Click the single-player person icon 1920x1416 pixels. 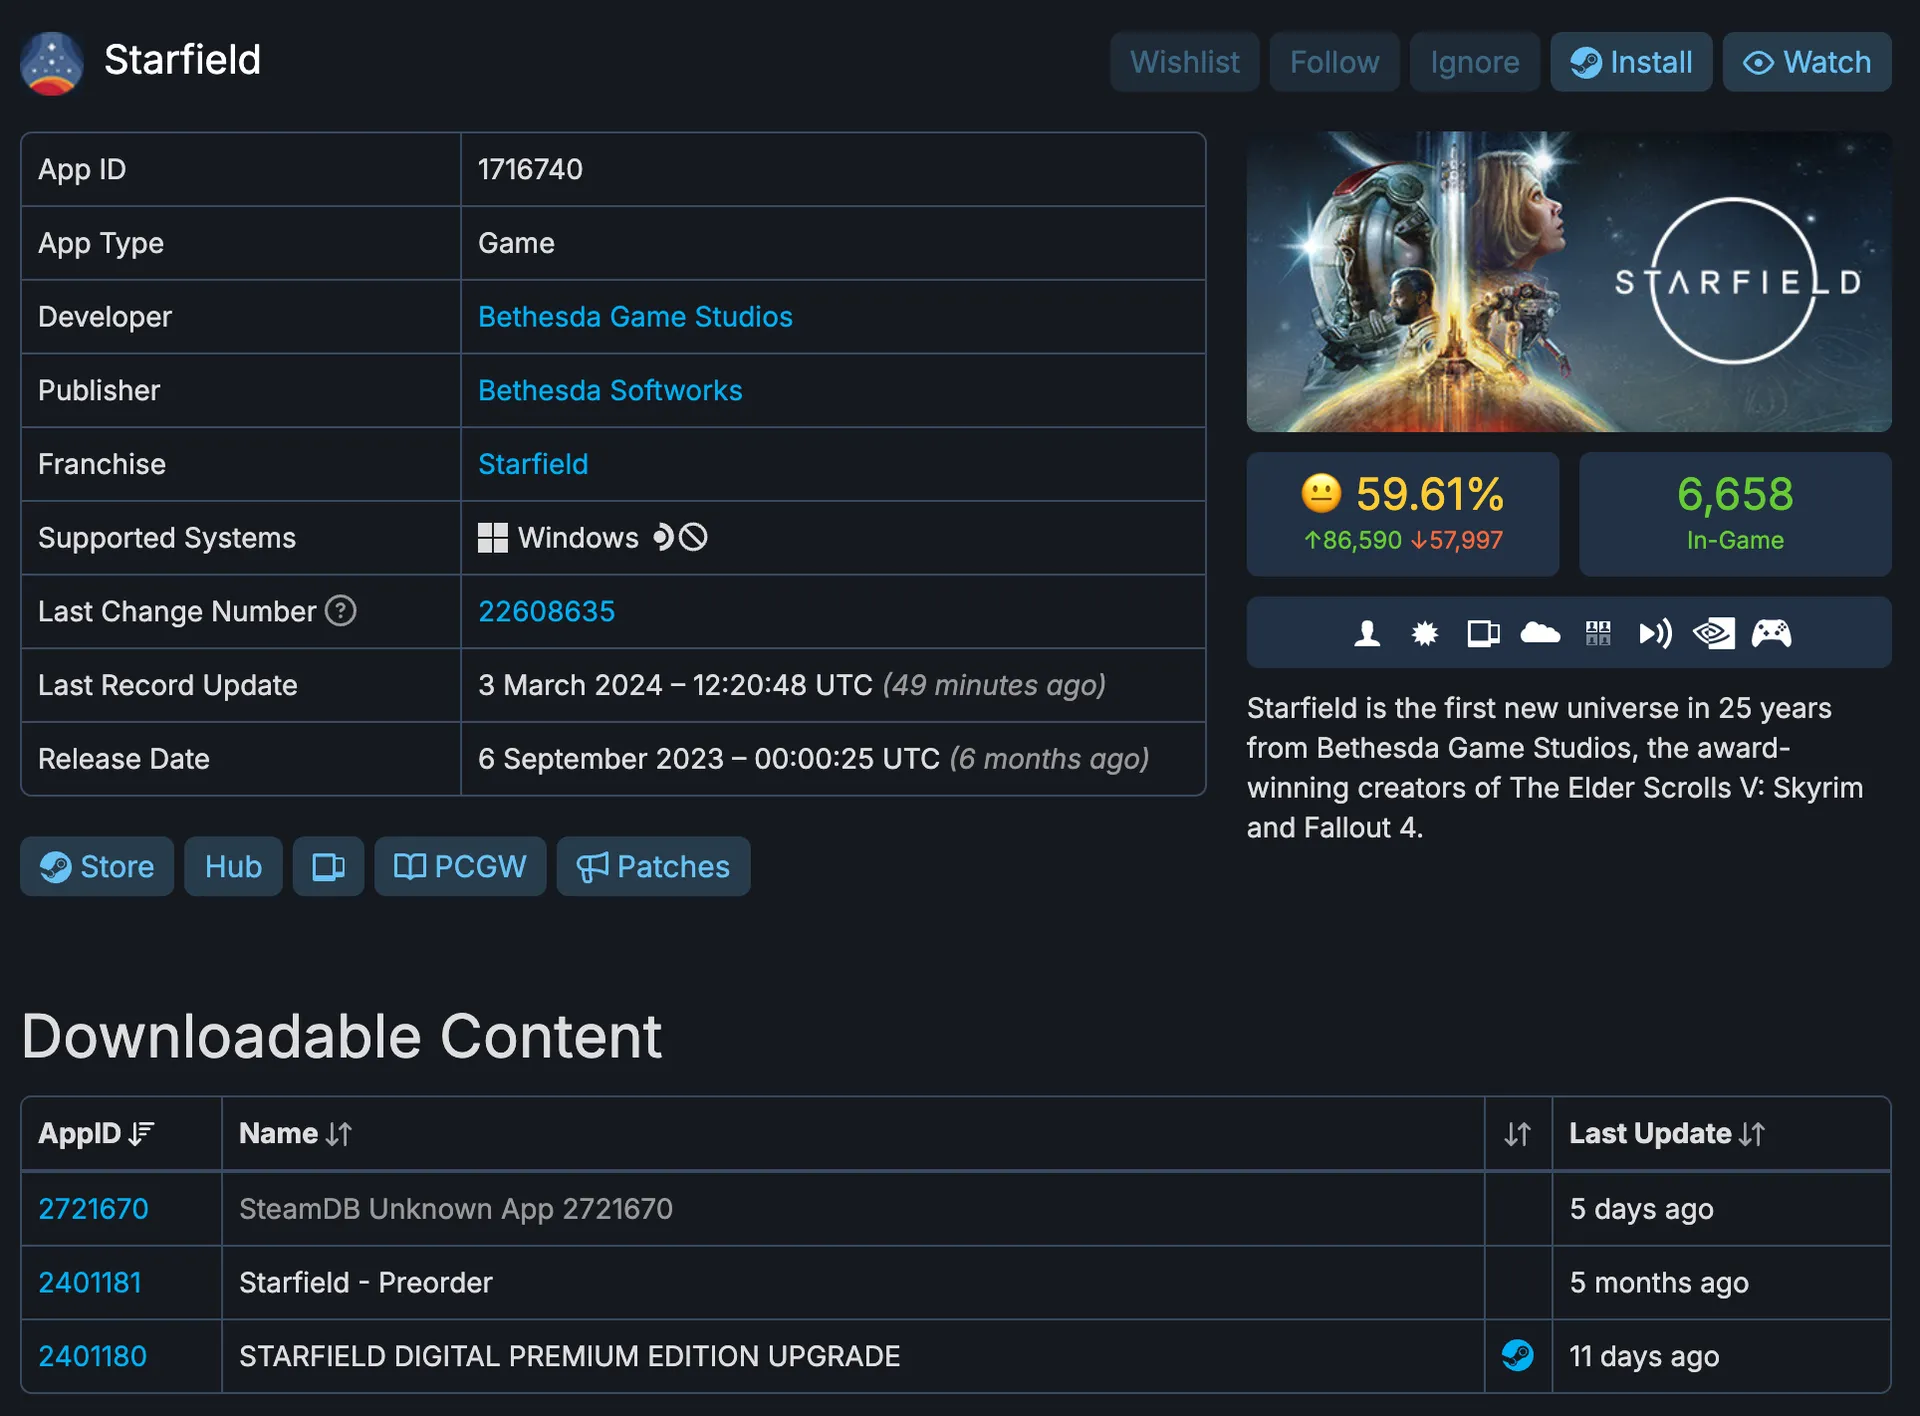click(x=1367, y=633)
